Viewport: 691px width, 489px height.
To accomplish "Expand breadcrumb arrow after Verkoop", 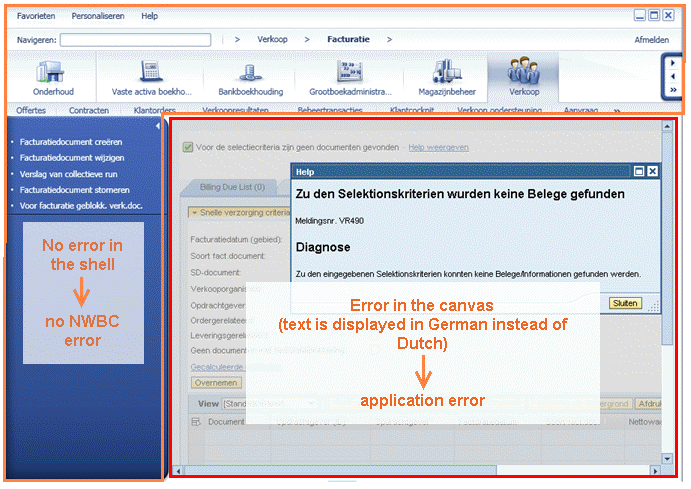I will pyautogui.click(x=307, y=39).
